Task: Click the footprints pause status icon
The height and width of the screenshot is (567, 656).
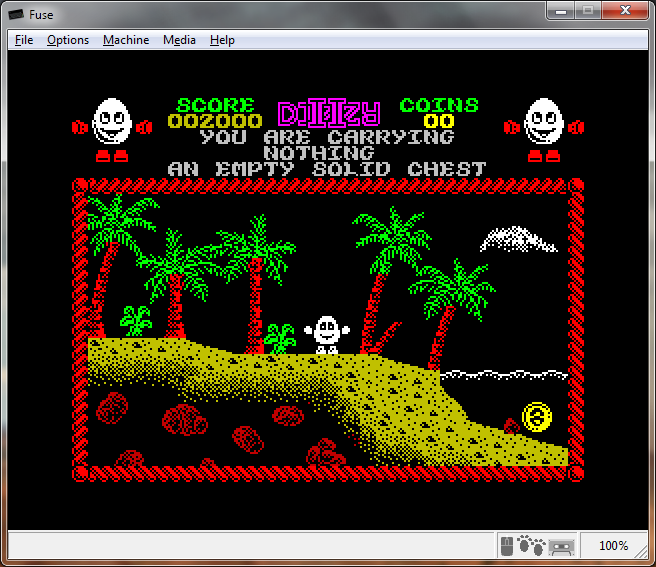Action: (531, 545)
